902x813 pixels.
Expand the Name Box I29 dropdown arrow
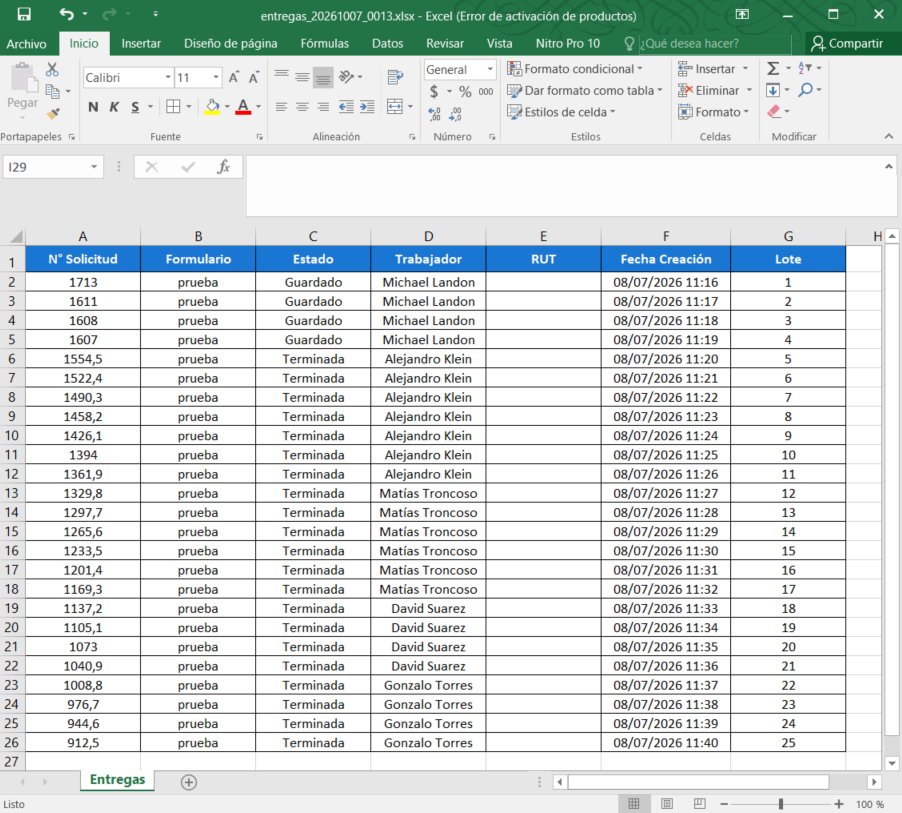94,167
